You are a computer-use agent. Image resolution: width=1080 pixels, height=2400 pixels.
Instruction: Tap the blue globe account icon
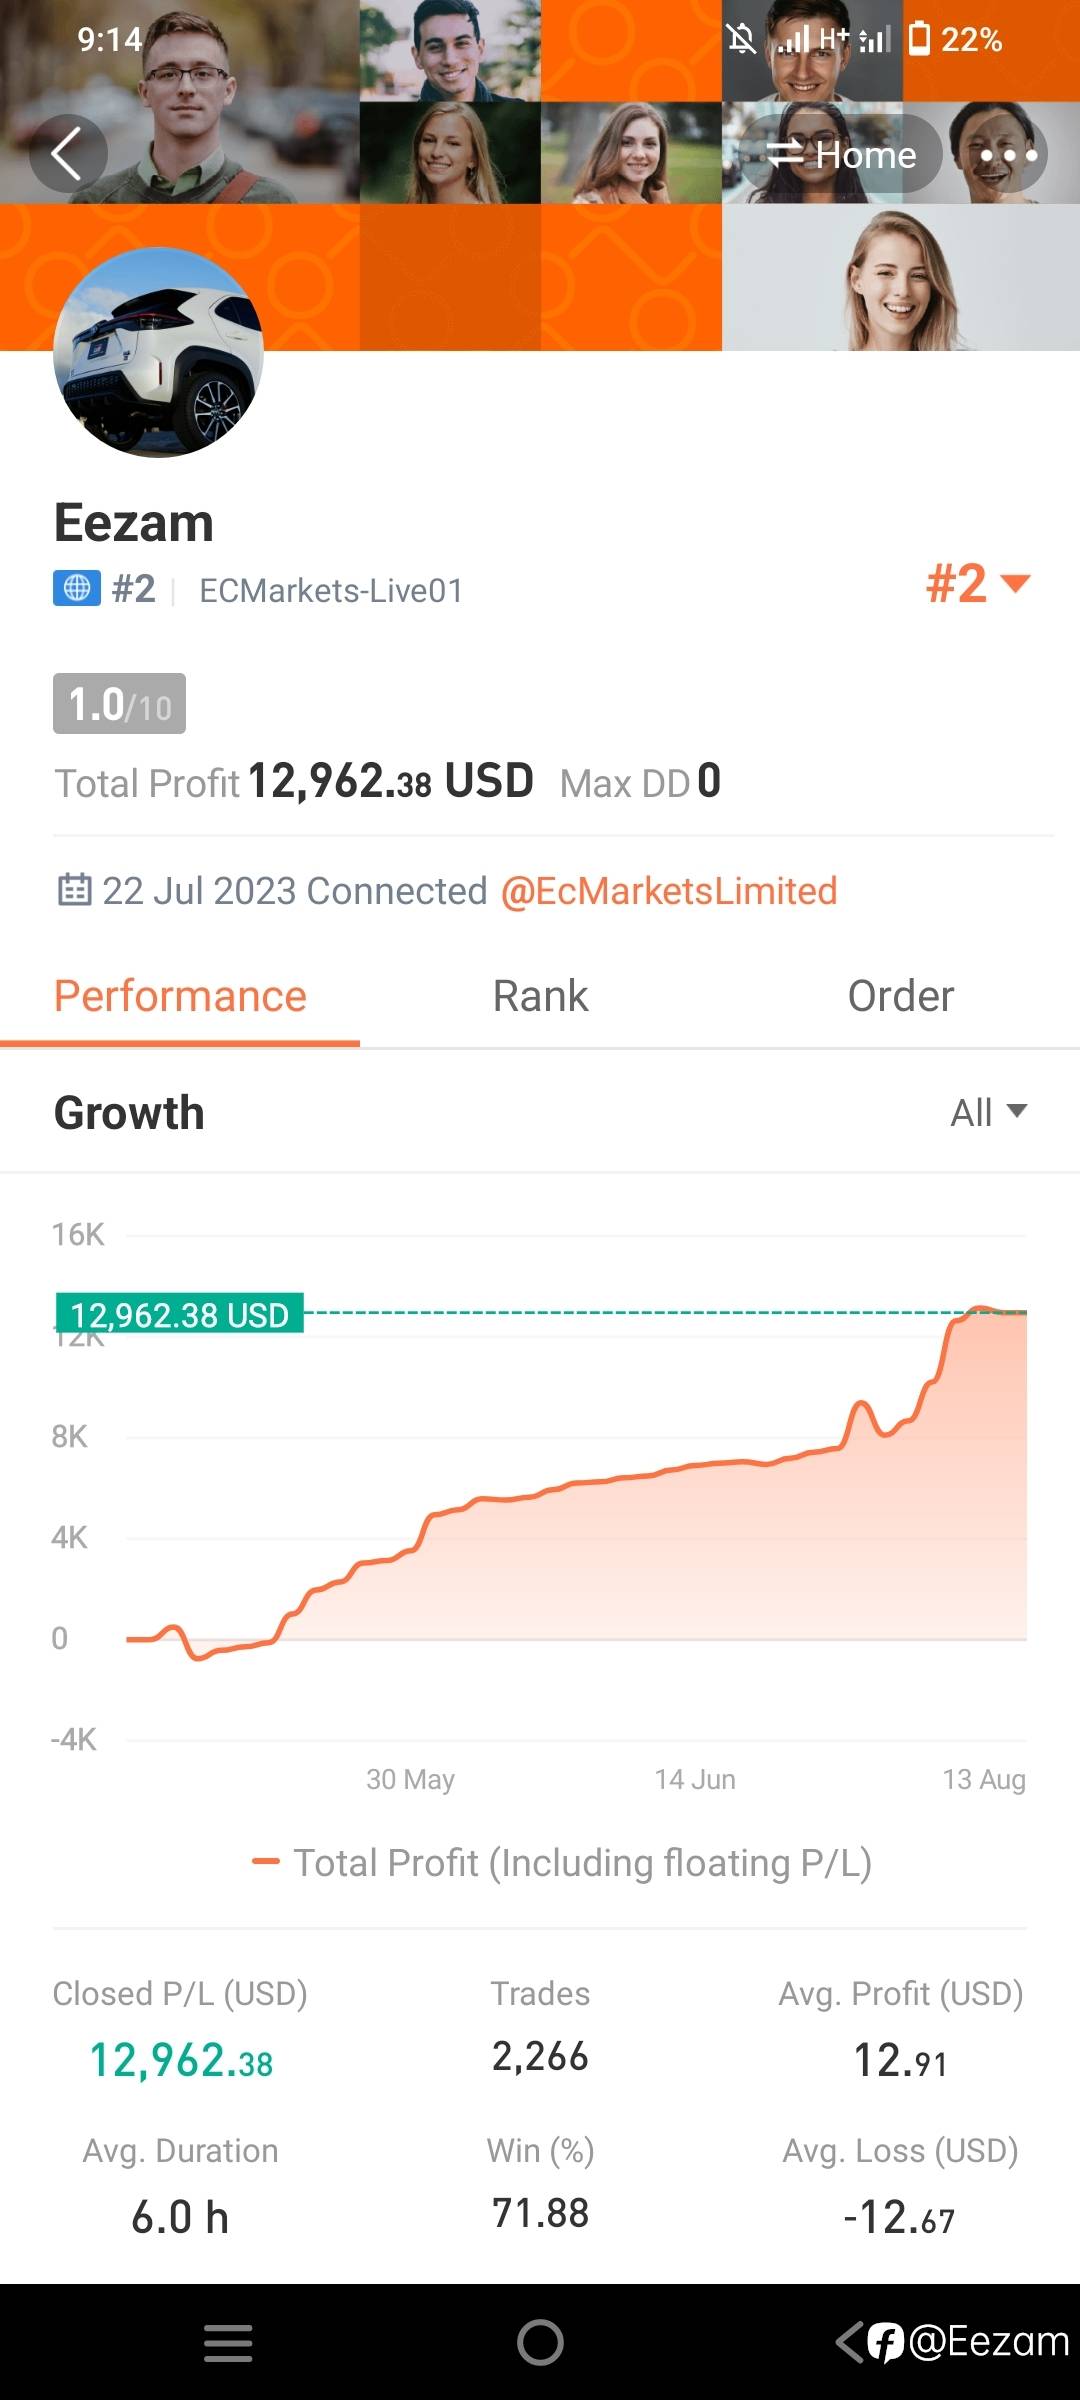(x=77, y=588)
